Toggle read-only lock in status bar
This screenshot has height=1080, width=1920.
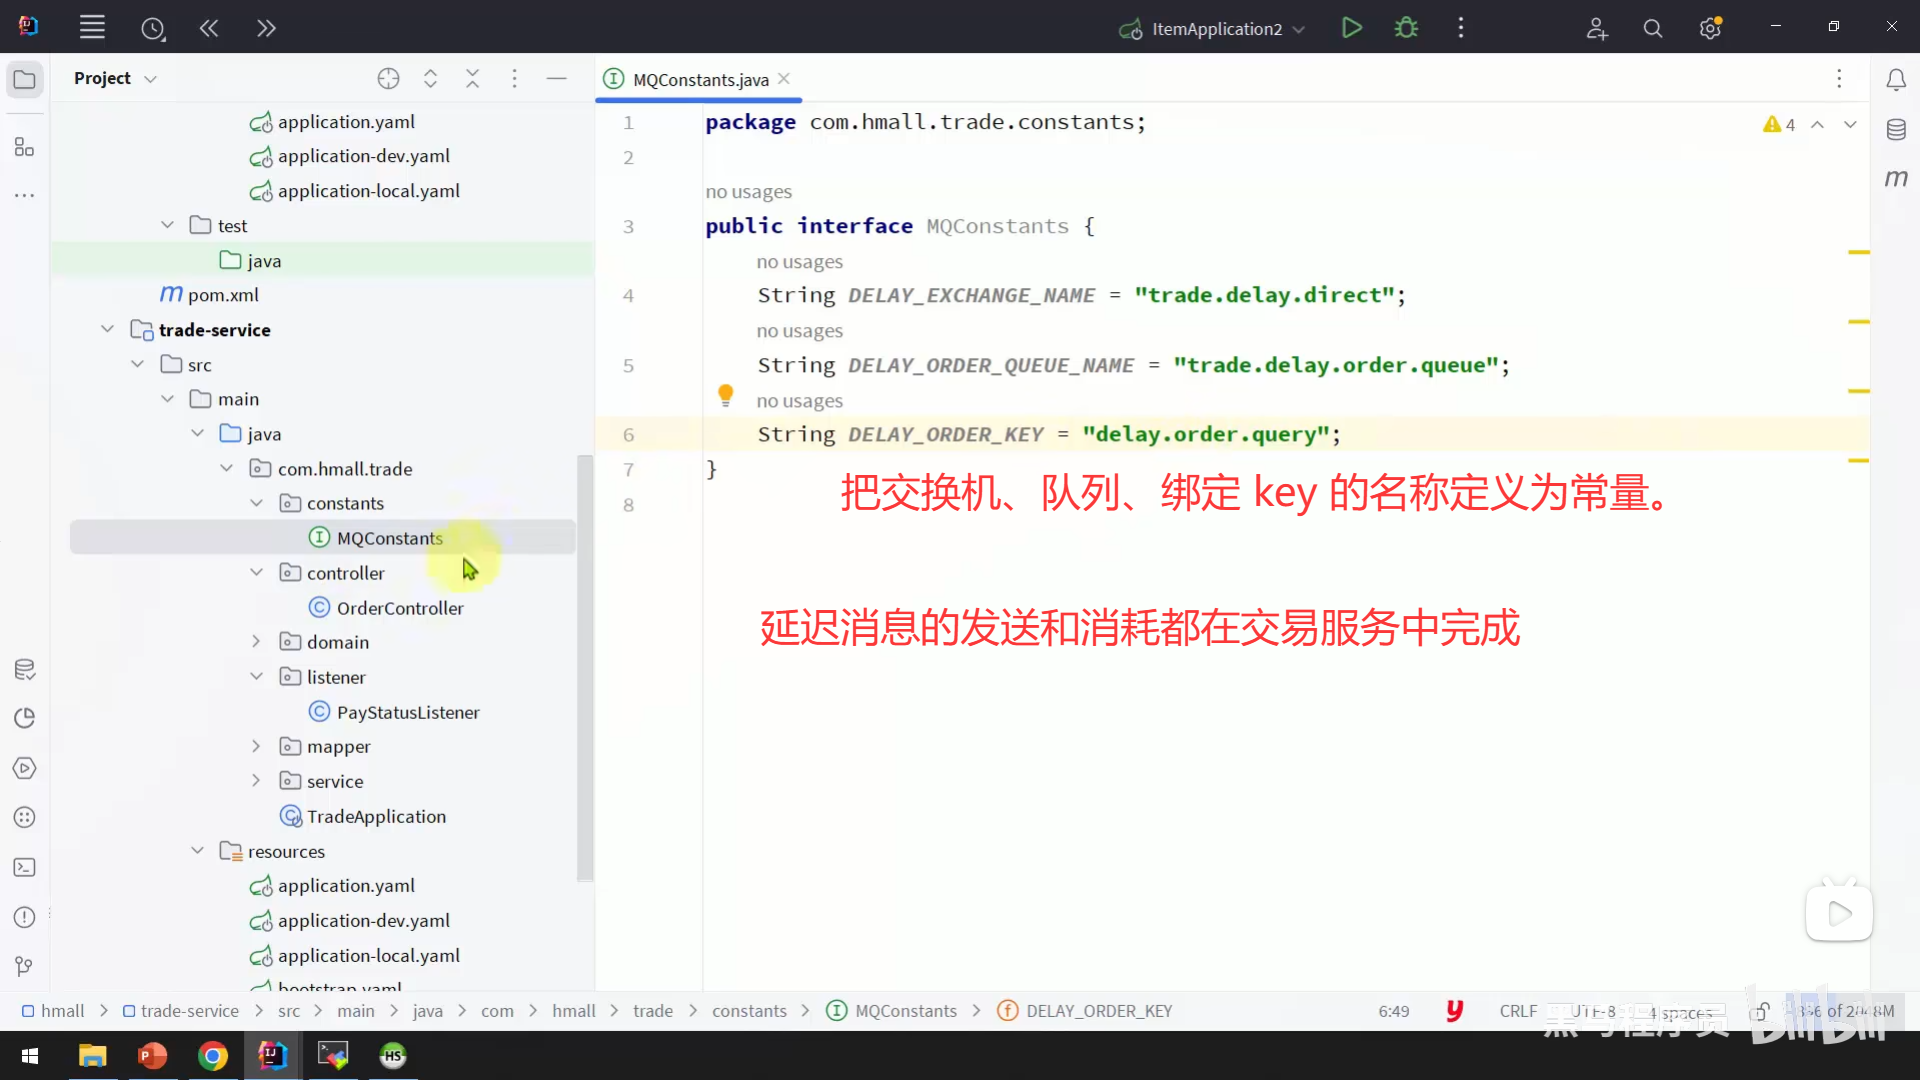(x=1760, y=1011)
